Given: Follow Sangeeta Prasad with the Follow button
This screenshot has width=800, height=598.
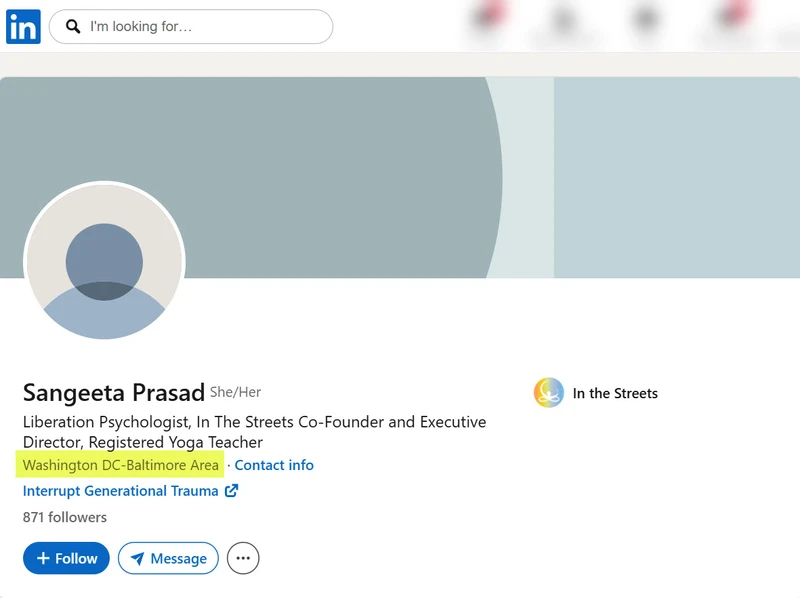Looking at the screenshot, I should [66, 558].
